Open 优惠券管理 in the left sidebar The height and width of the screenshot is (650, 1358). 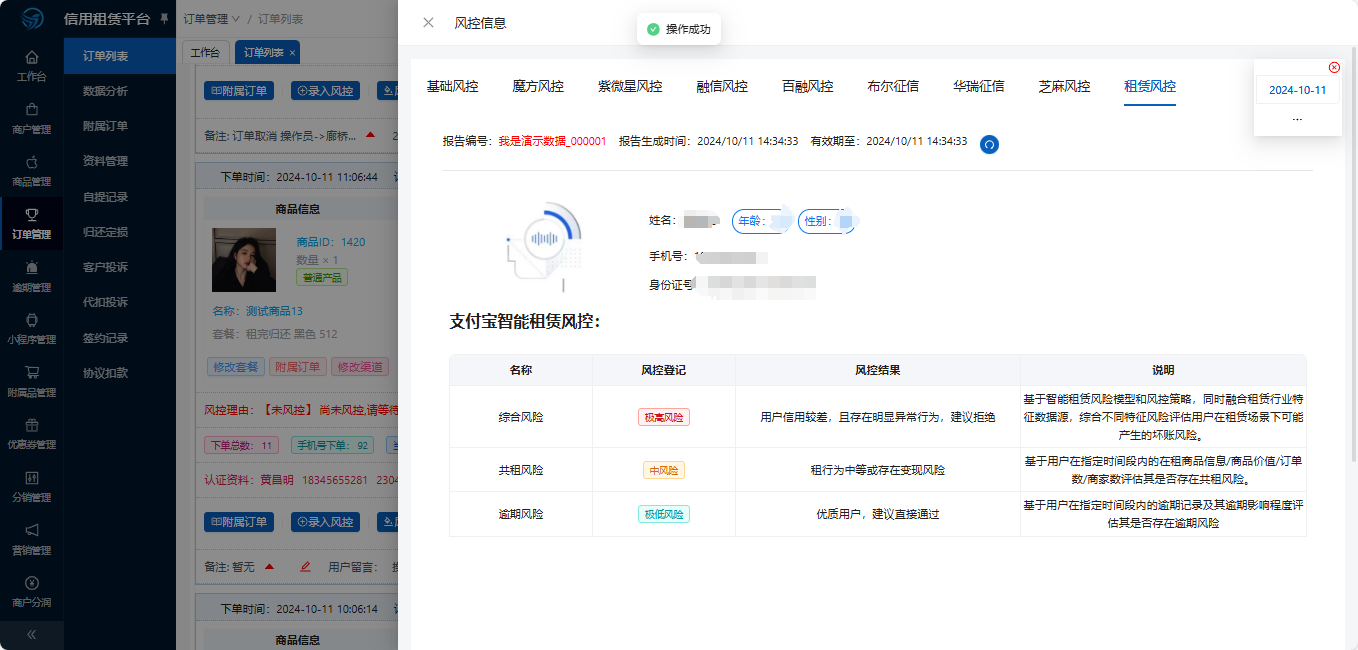point(31,433)
